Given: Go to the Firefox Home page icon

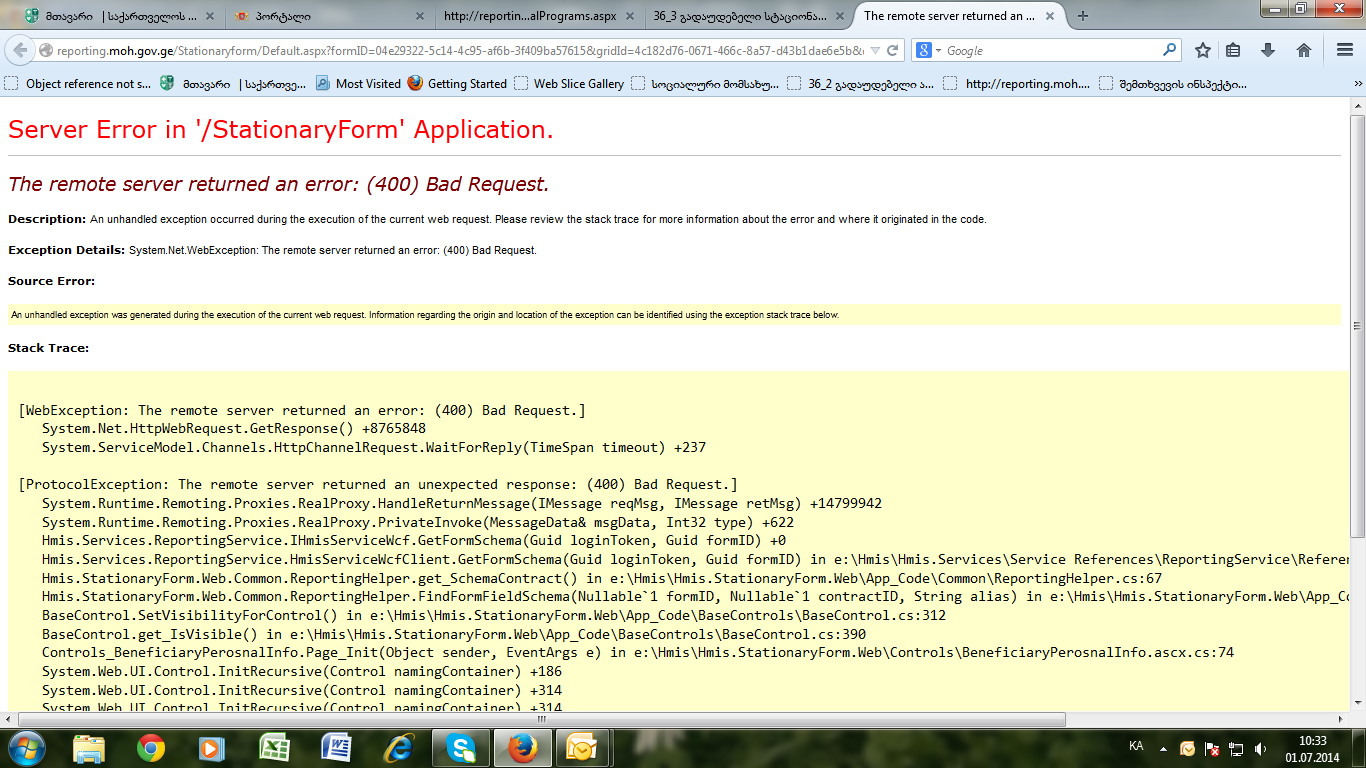Looking at the screenshot, I should pyautogui.click(x=1303, y=50).
